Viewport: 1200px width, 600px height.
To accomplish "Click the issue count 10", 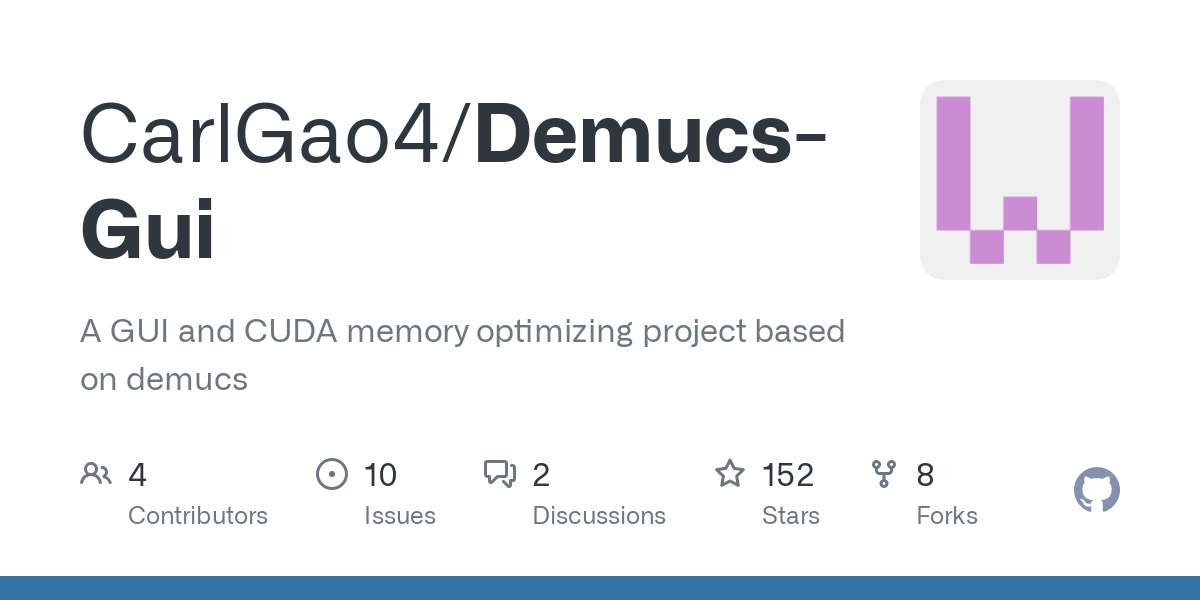I will 381,475.
